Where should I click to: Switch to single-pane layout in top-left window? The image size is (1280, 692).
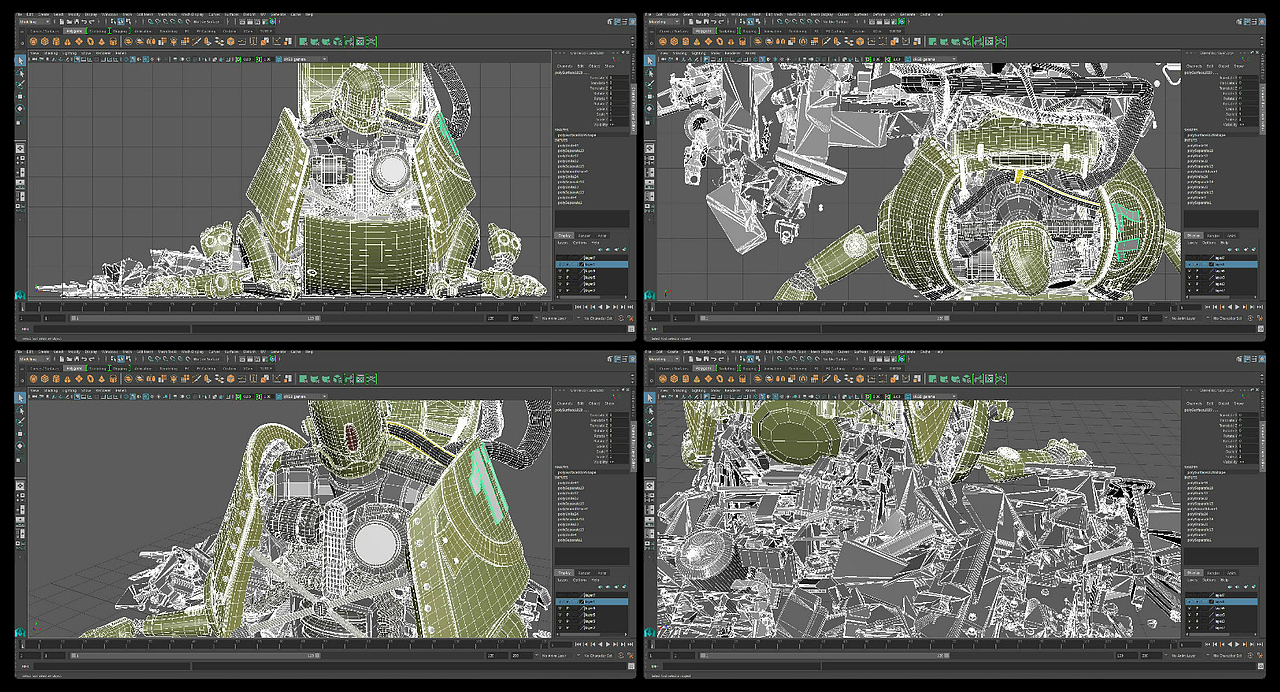tap(20, 148)
